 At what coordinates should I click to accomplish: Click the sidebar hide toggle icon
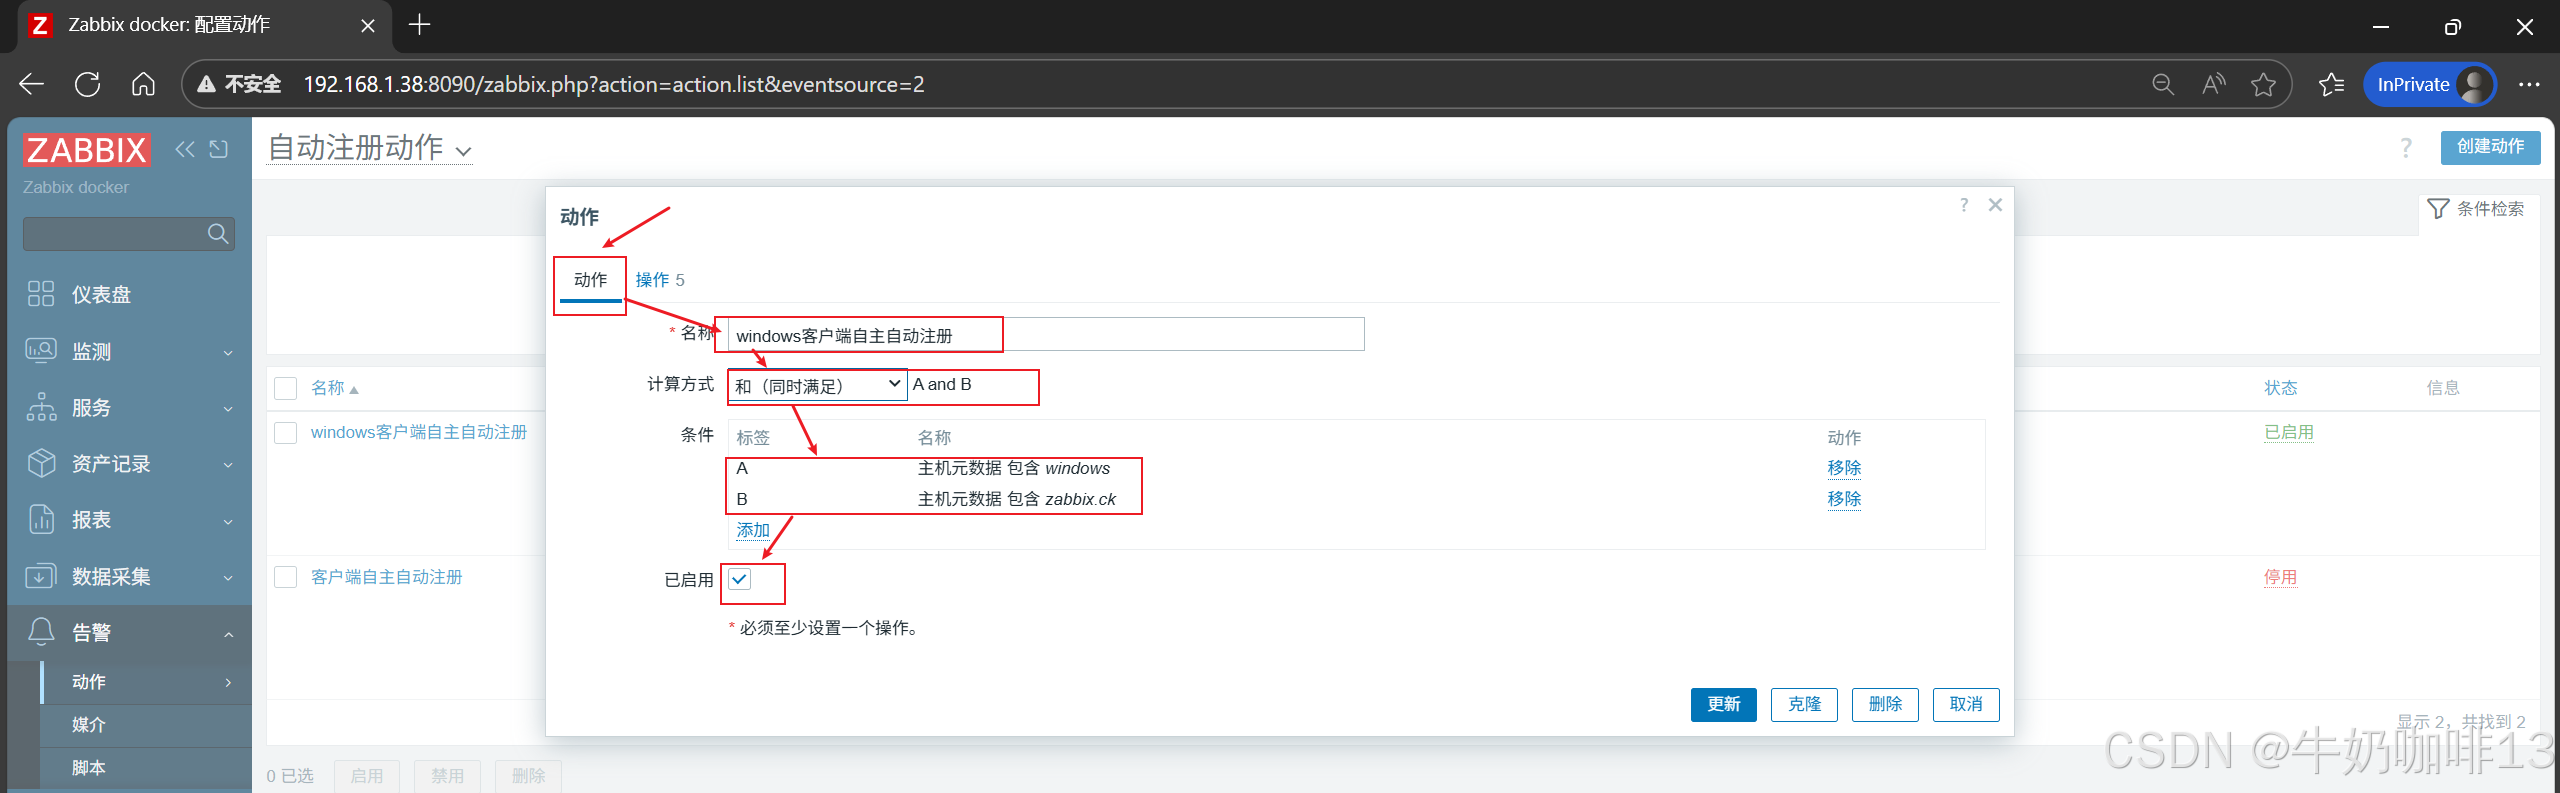219,149
